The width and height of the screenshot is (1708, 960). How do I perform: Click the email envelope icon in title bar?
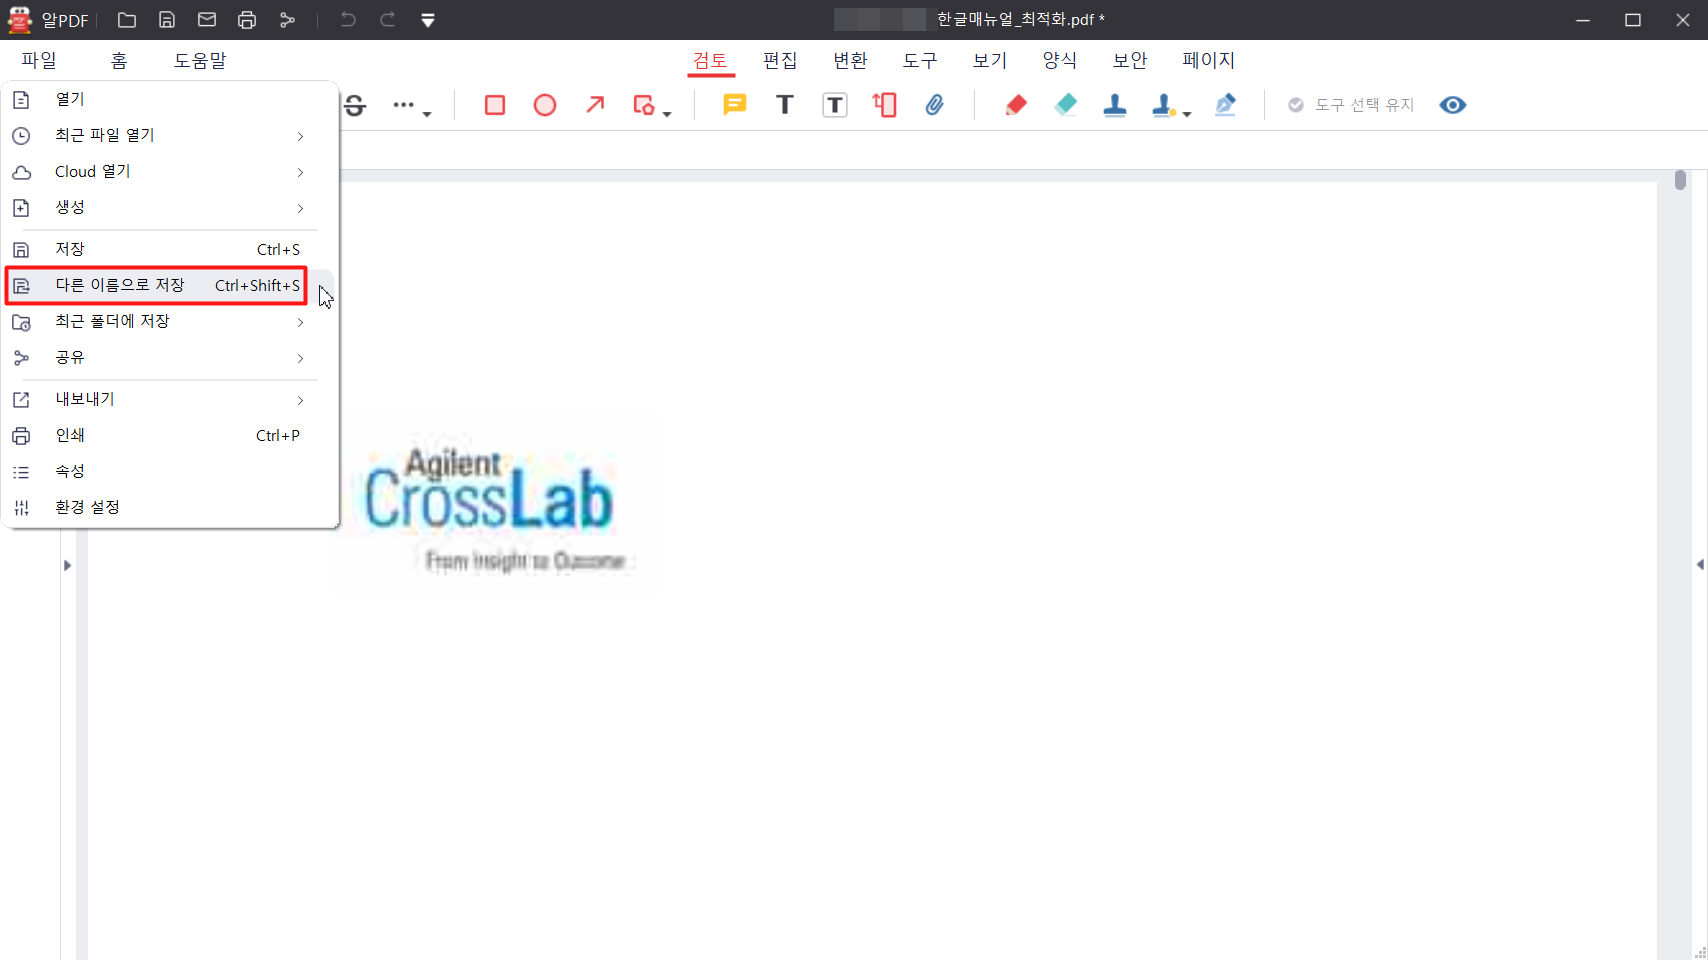pyautogui.click(x=207, y=20)
